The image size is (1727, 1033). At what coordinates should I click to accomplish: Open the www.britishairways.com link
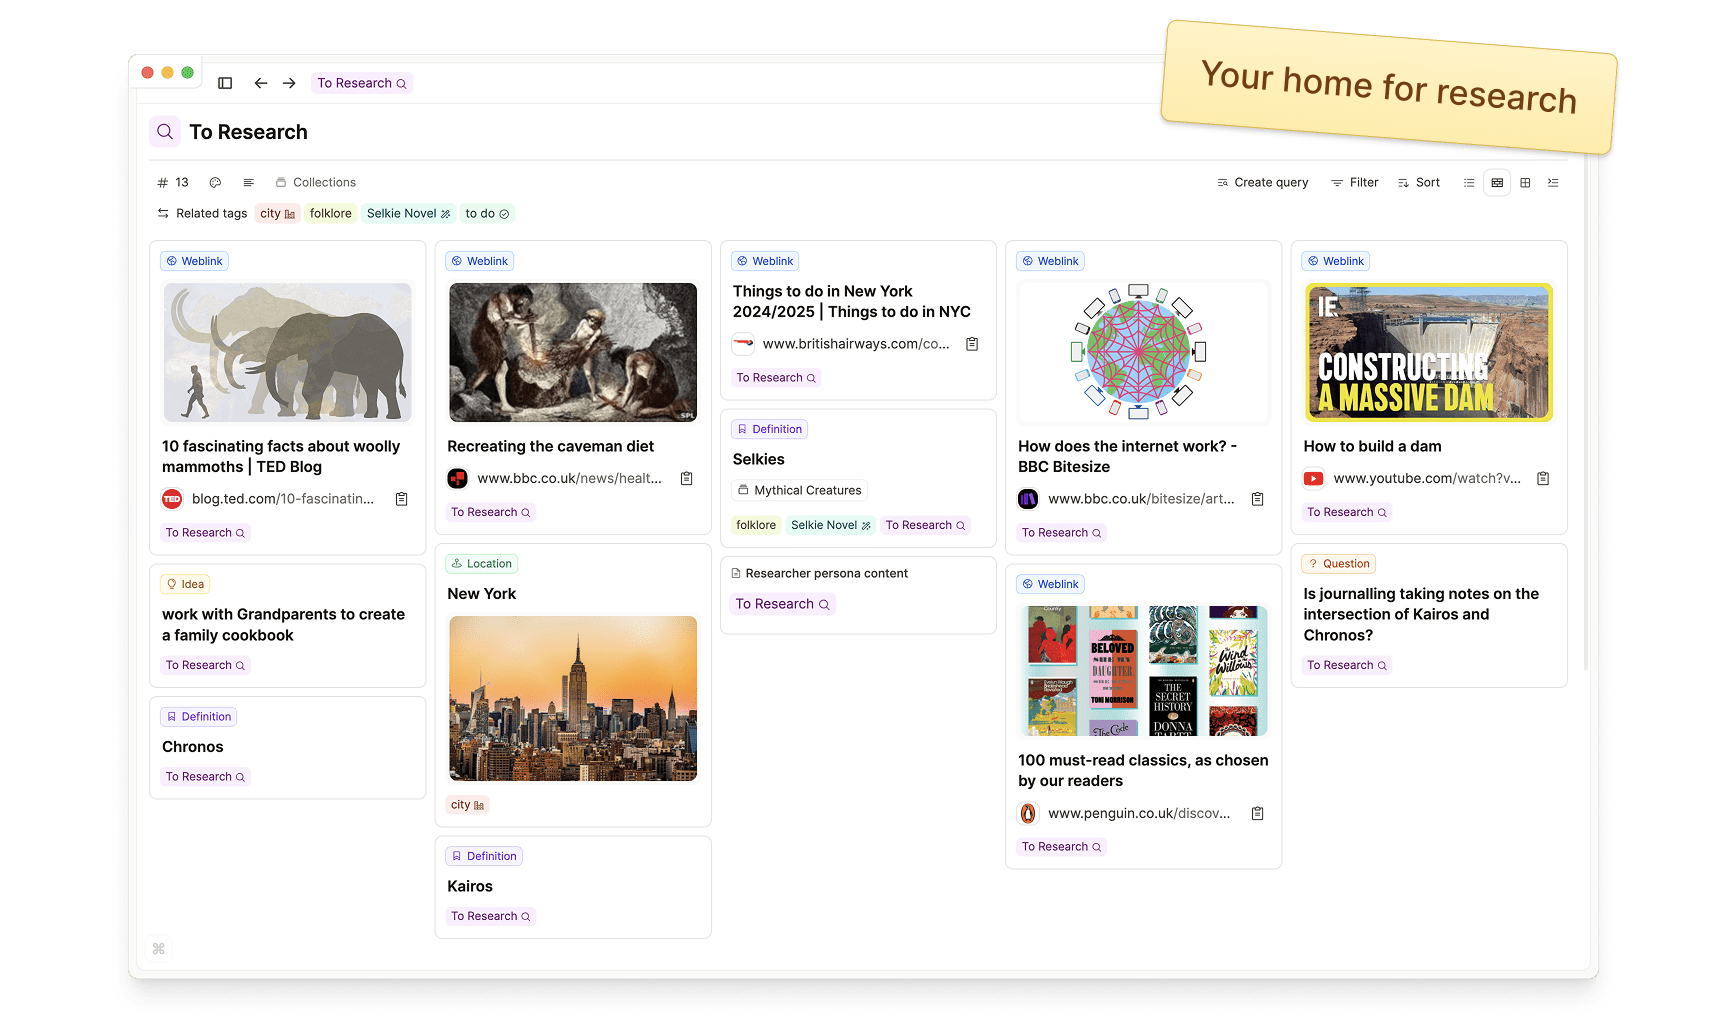pos(855,344)
